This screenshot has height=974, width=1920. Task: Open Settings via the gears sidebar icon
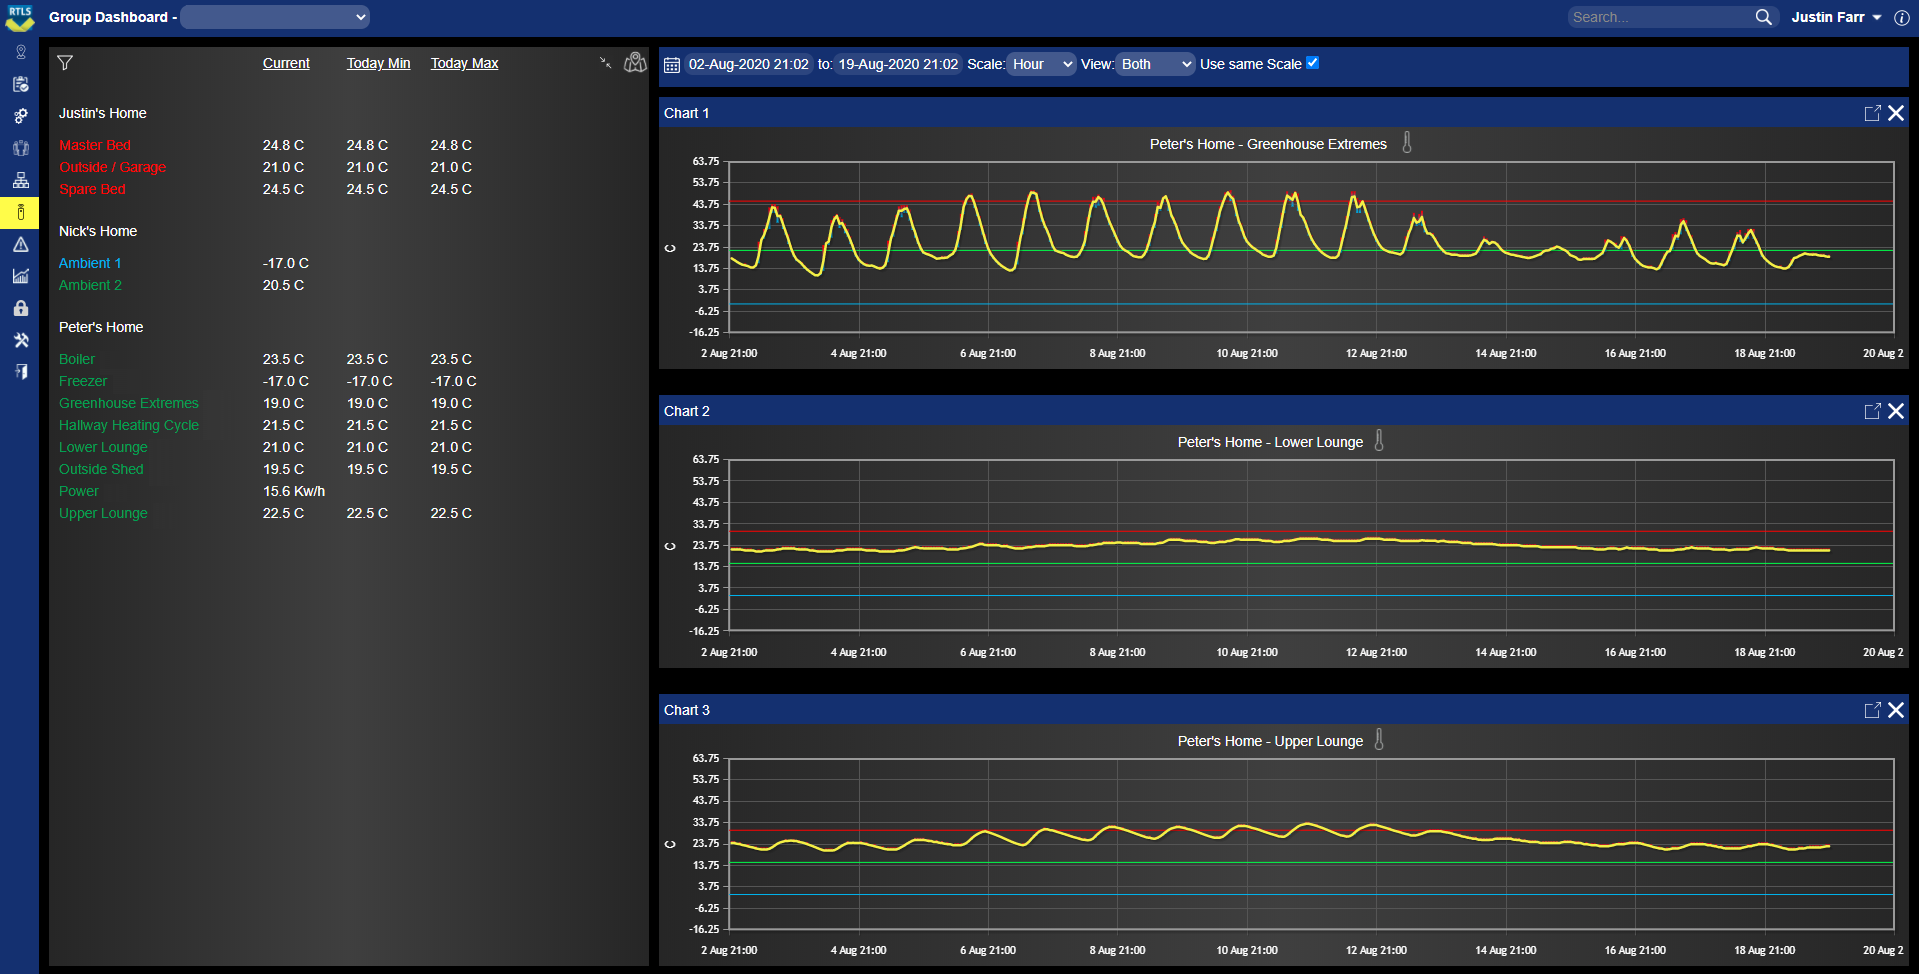coord(21,116)
